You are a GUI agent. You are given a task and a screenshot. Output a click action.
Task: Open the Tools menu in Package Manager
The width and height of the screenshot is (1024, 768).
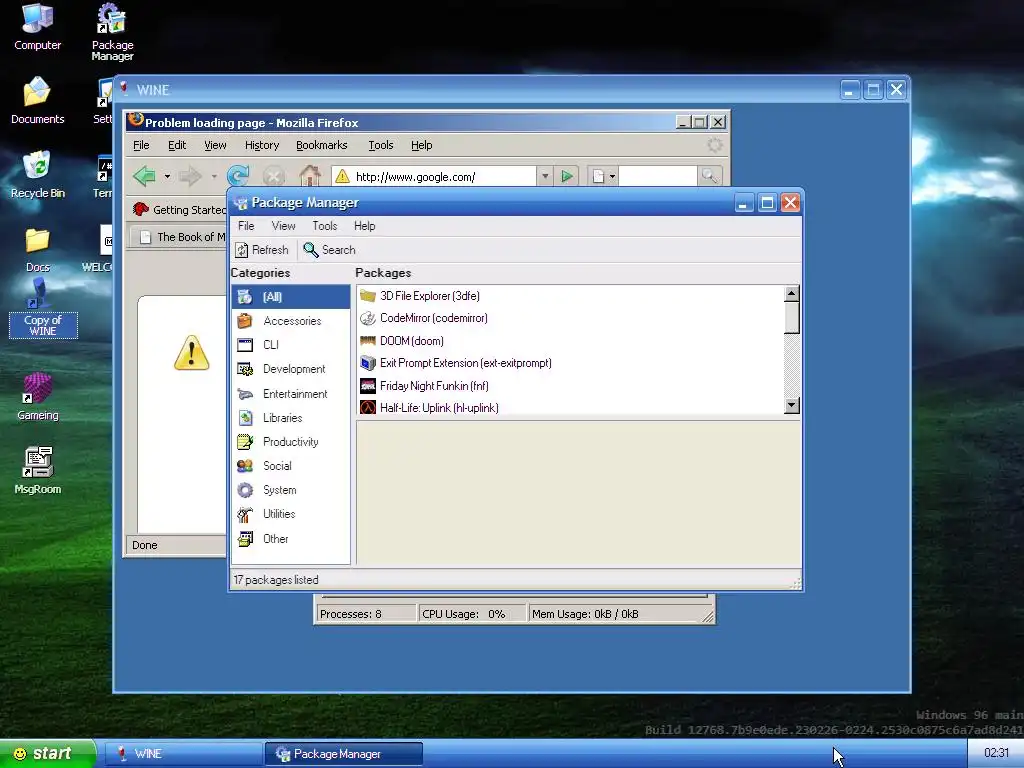click(325, 226)
